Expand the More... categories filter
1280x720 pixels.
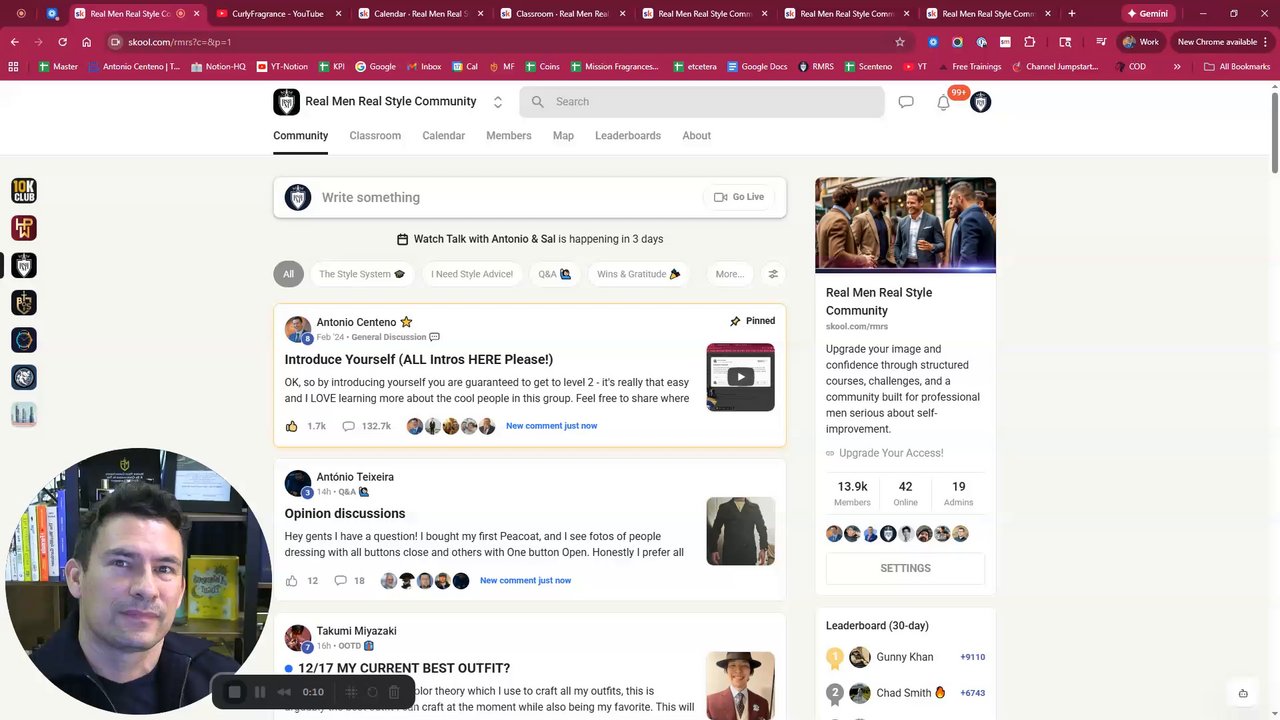coord(730,274)
